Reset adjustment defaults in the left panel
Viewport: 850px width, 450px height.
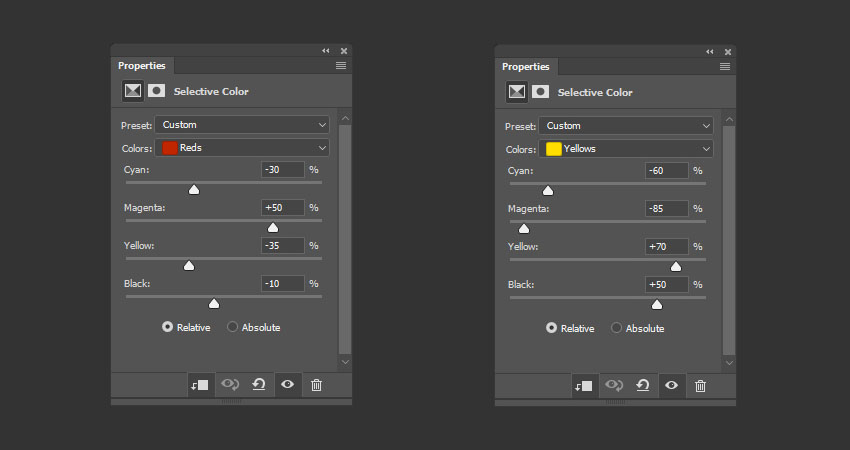click(x=259, y=385)
